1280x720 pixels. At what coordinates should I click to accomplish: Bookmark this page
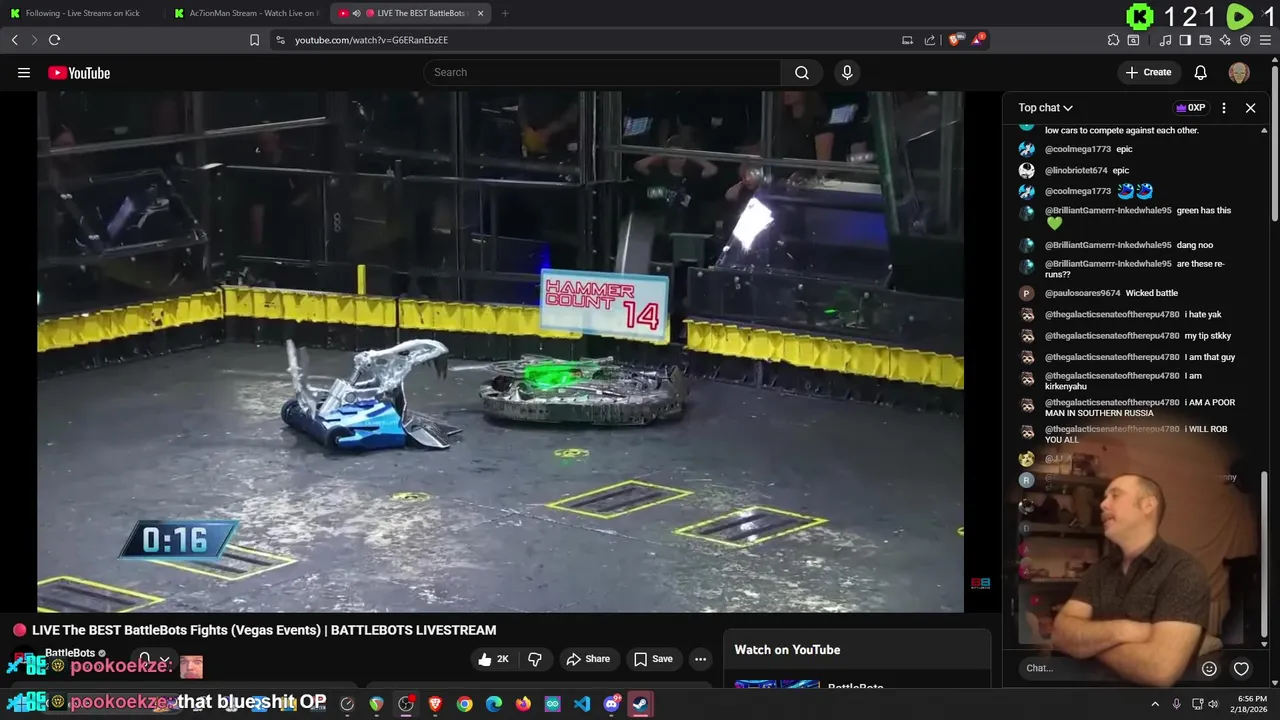pos(254,40)
